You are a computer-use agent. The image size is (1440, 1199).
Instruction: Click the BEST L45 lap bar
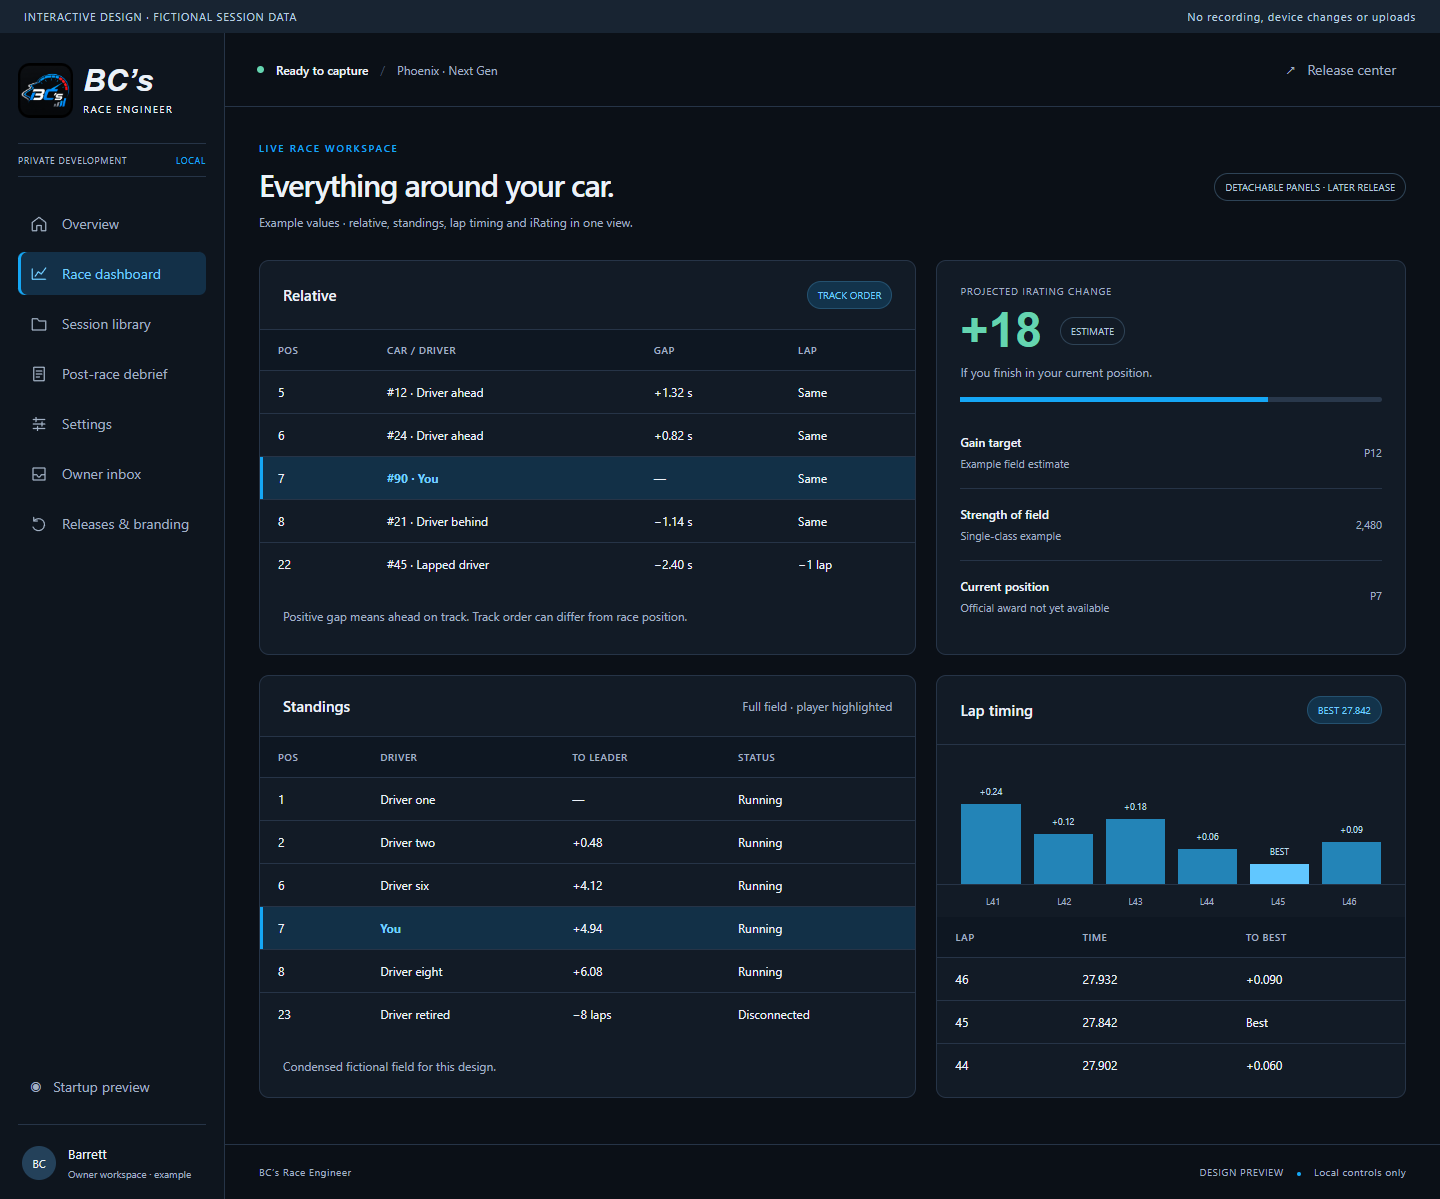[1279, 874]
